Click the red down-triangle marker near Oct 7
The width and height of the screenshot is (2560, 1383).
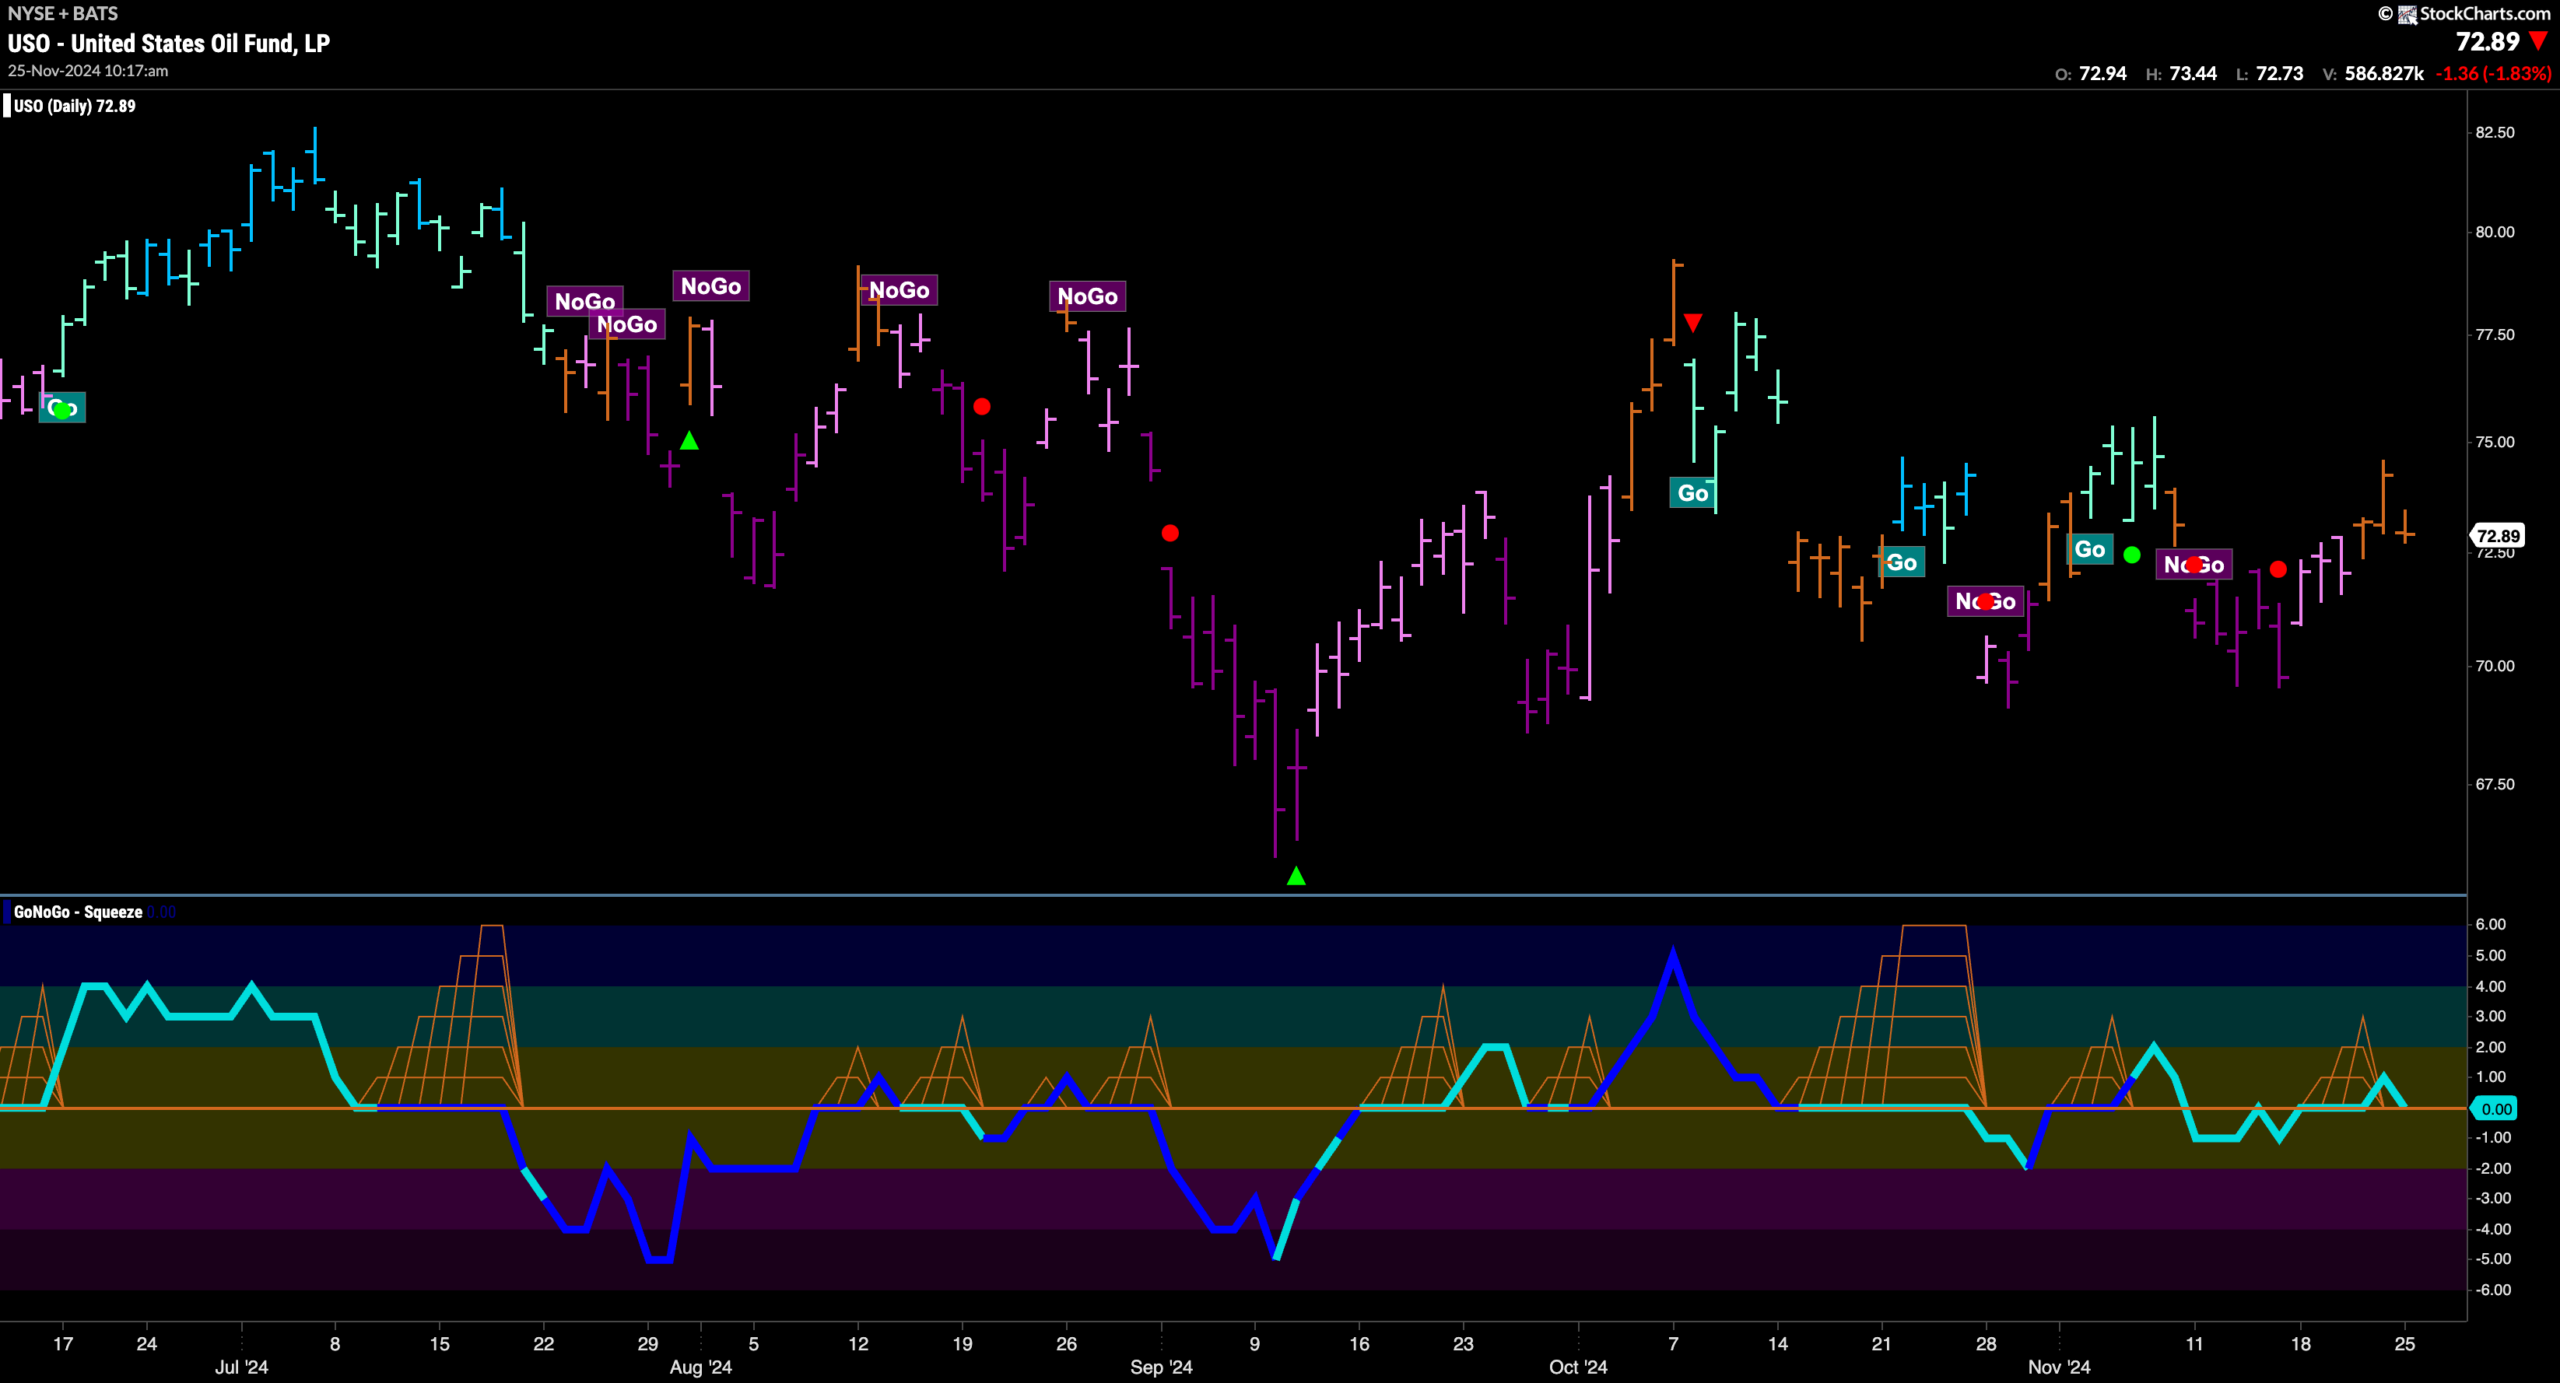click(x=1692, y=322)
